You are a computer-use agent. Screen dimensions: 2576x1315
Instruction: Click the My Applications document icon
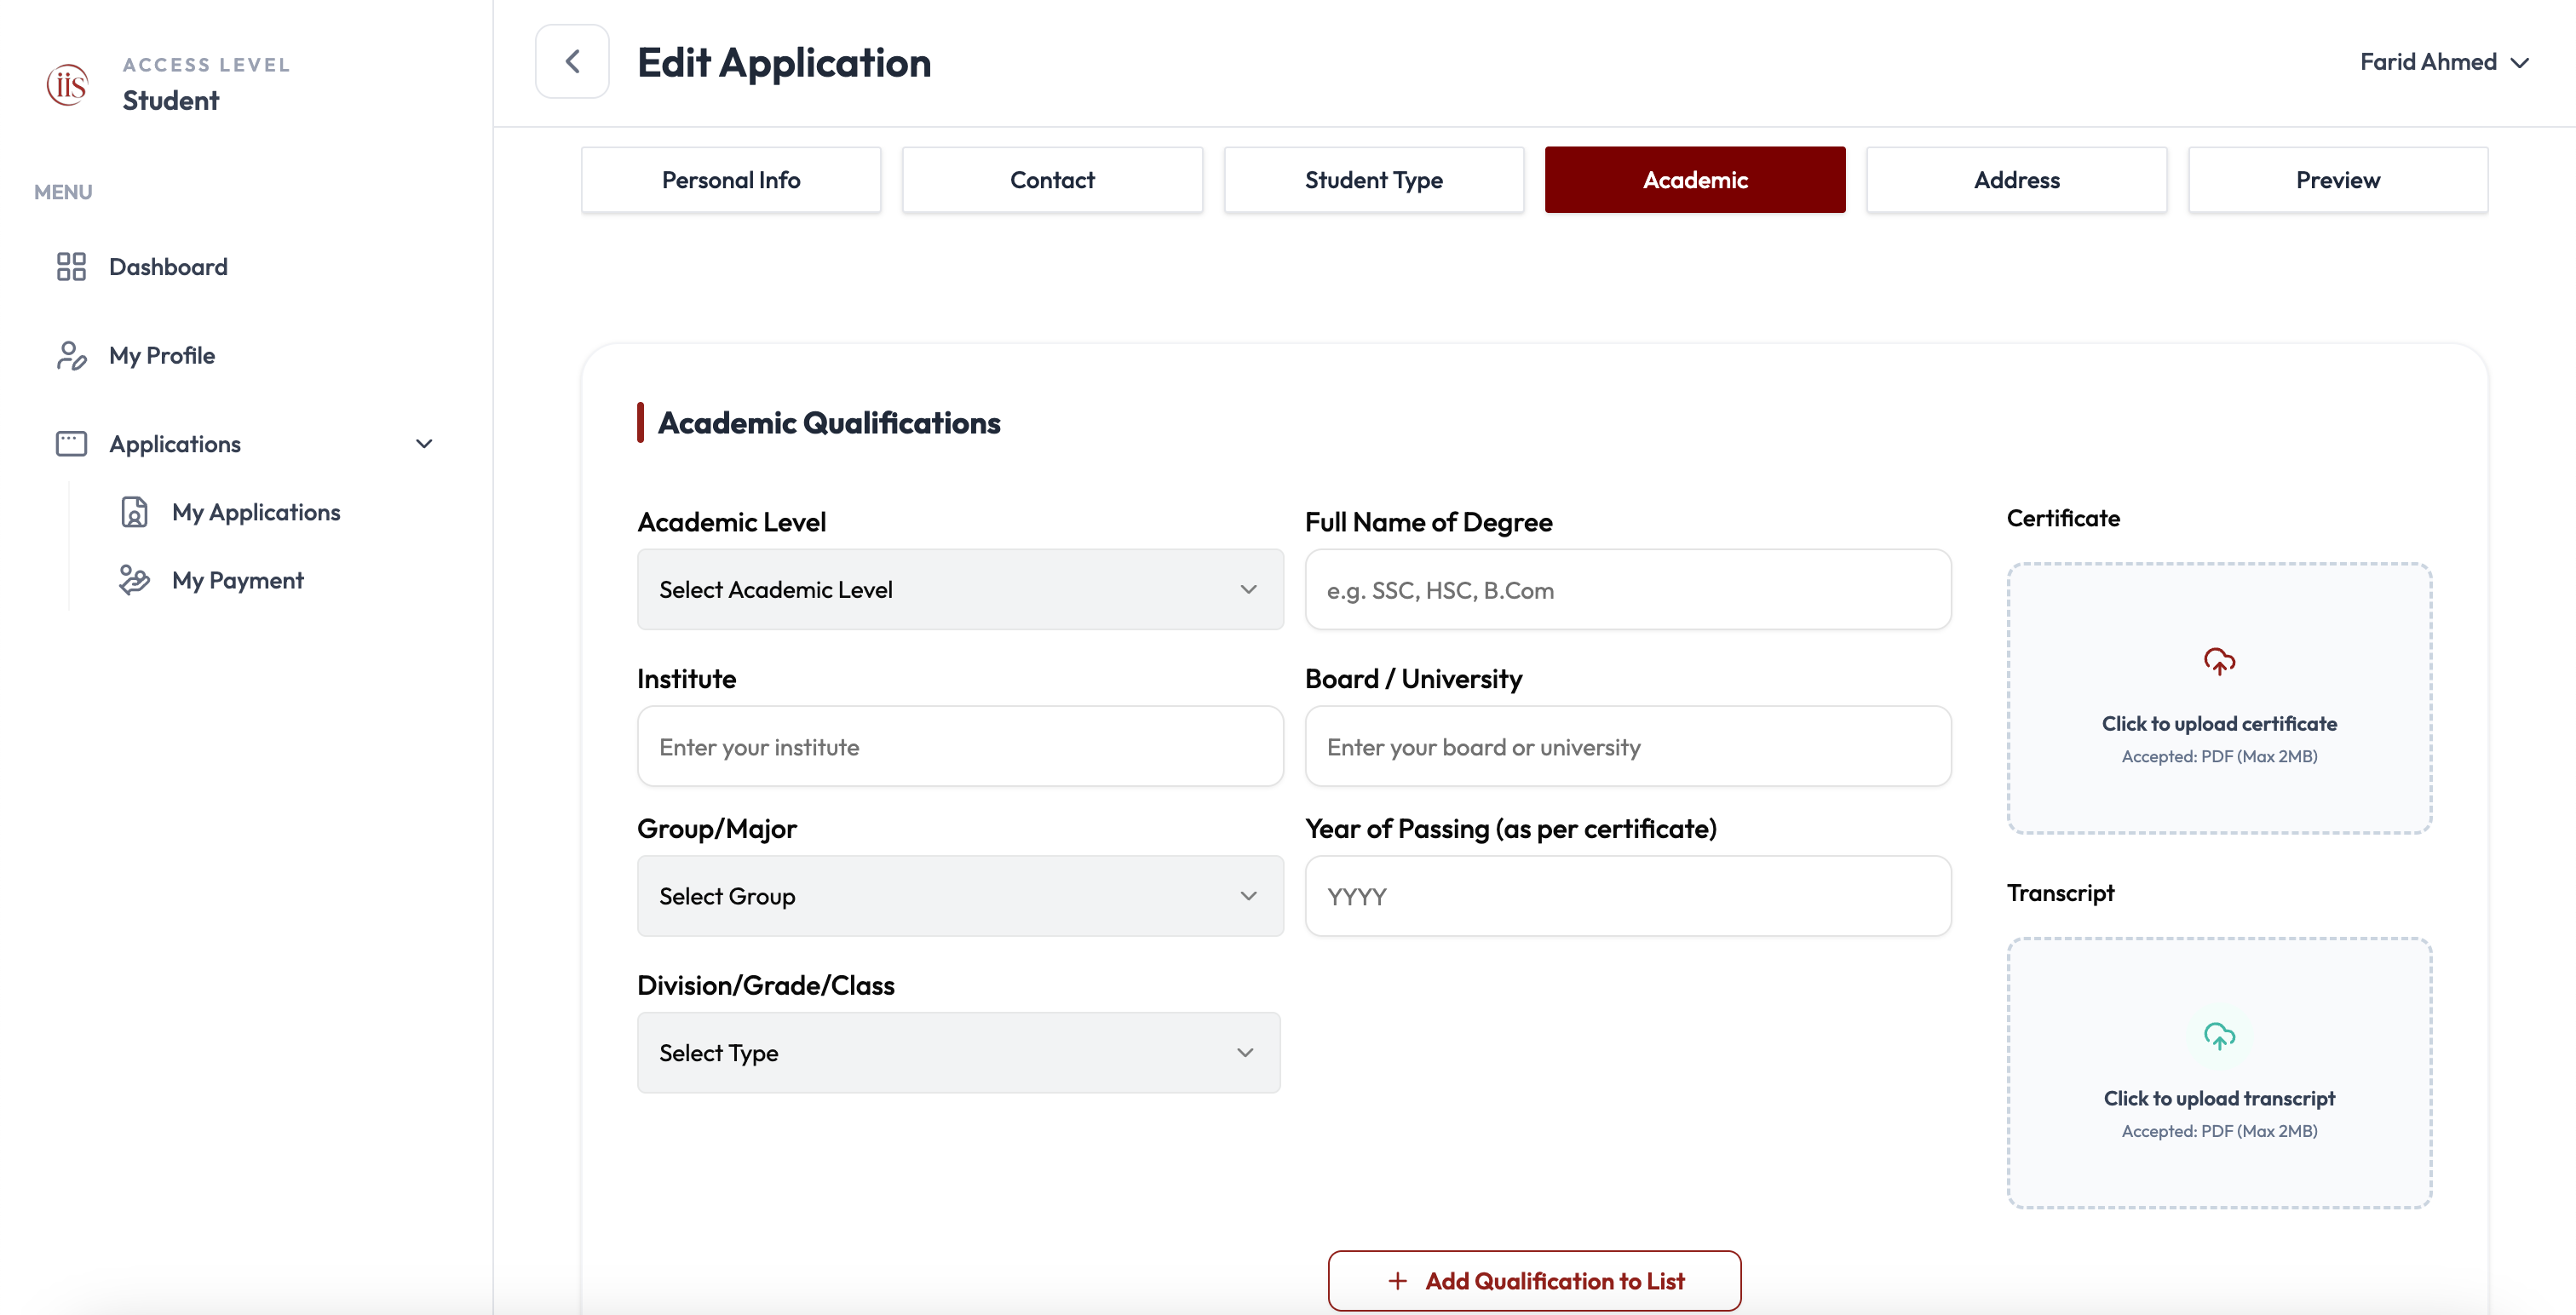pyautogui.click(x=134, y=512)
